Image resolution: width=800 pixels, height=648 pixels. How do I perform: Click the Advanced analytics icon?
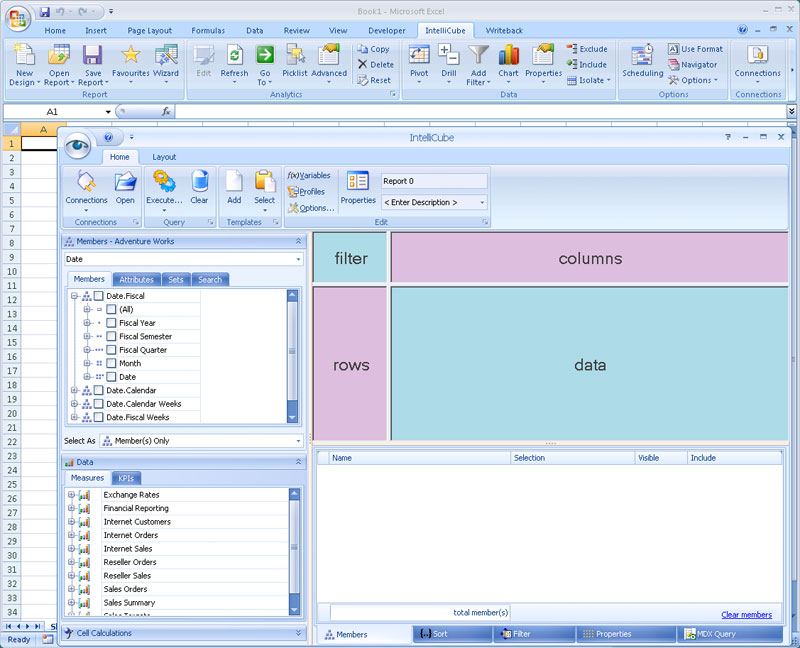coord(329,55)
